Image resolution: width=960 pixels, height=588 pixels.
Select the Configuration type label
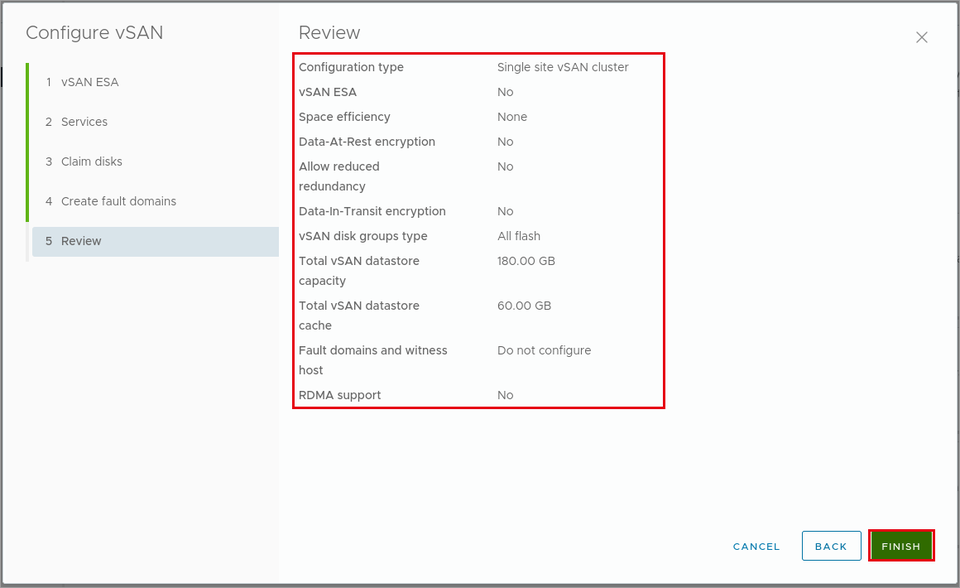[351, 67]
